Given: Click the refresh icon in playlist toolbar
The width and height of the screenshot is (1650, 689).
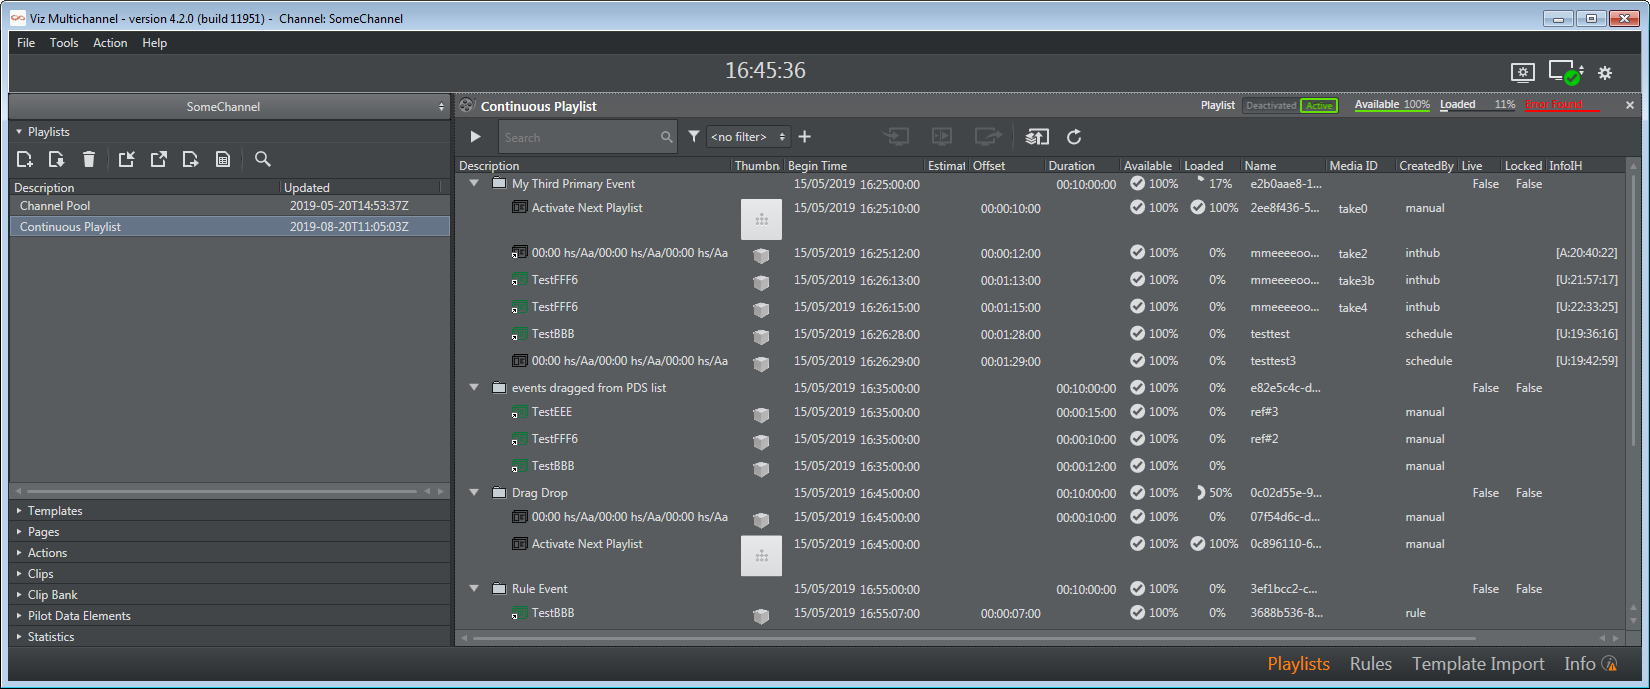Looking at the screenshot, I should (x=1074, y=137).
